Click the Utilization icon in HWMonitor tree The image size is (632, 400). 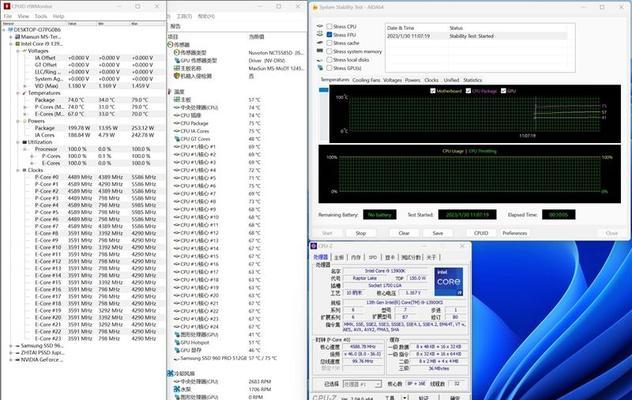pyautogui.click(x=24, y=142)
